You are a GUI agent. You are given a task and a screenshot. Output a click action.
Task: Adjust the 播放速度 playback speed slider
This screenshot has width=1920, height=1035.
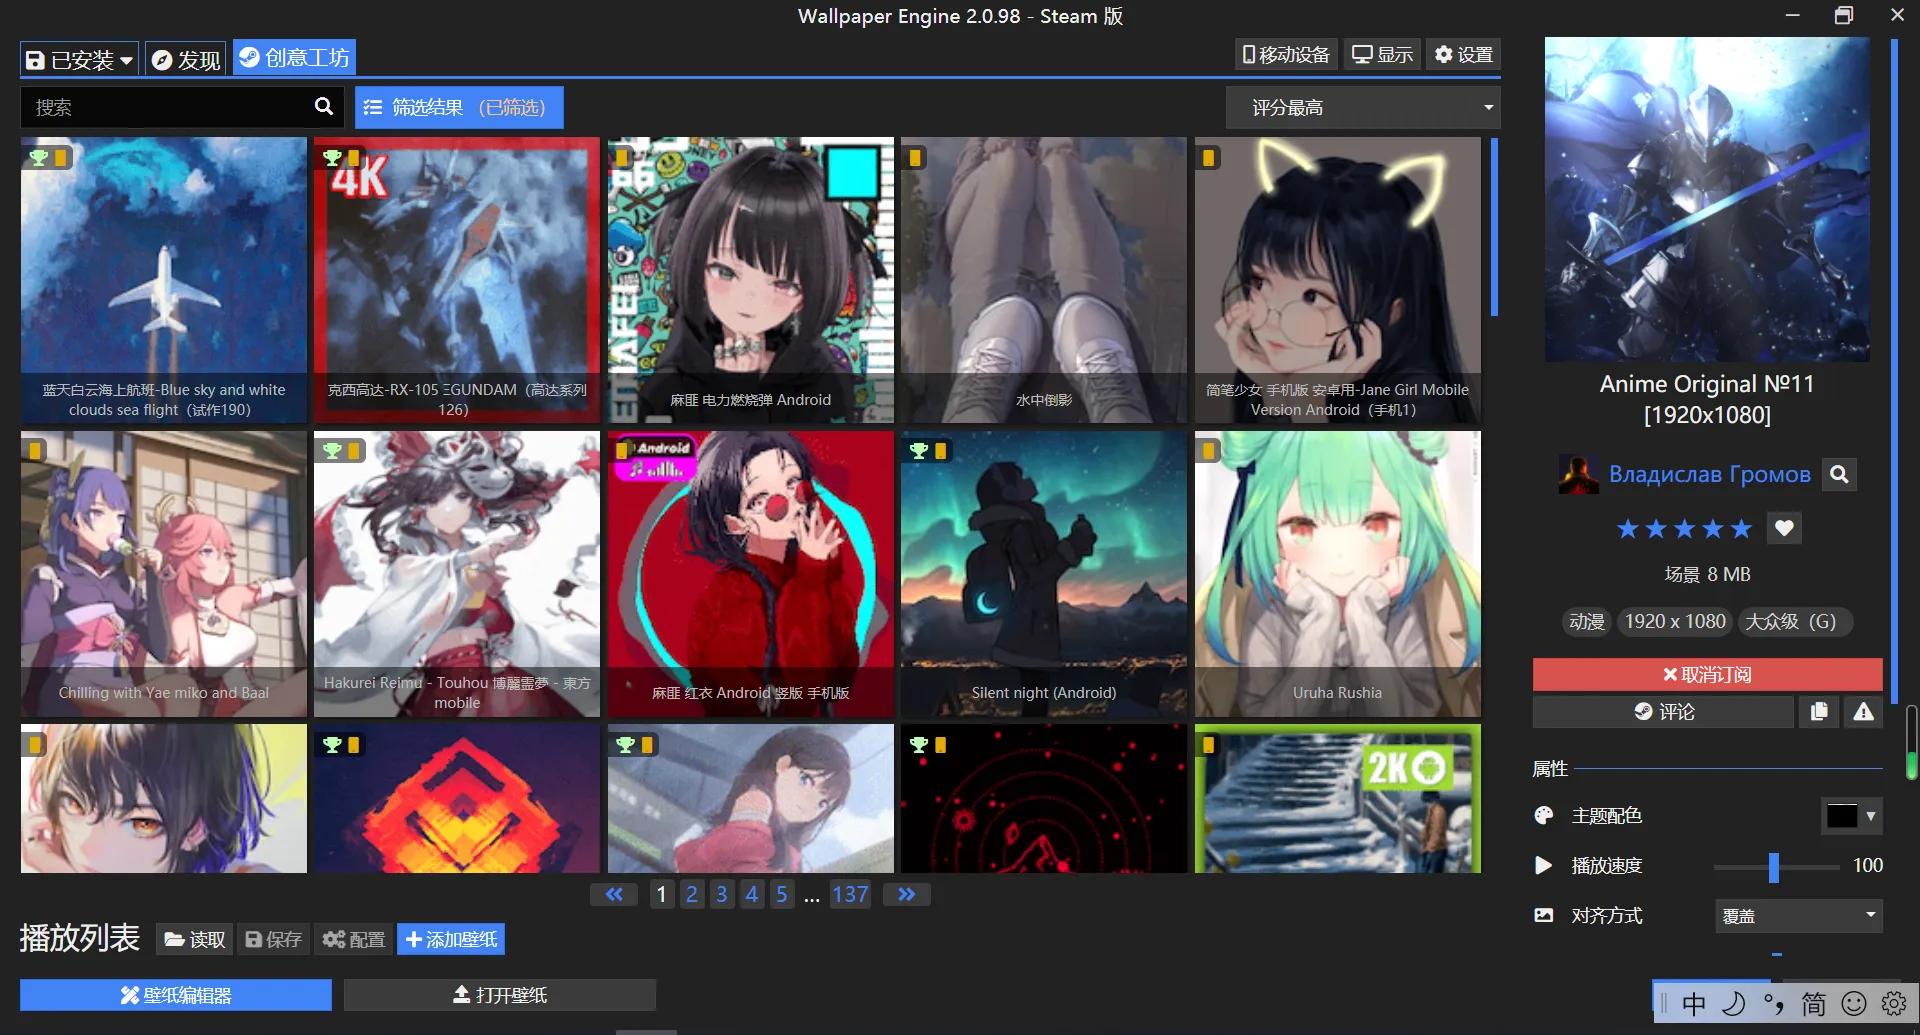pyautogui.click(x=1774, y=867)
